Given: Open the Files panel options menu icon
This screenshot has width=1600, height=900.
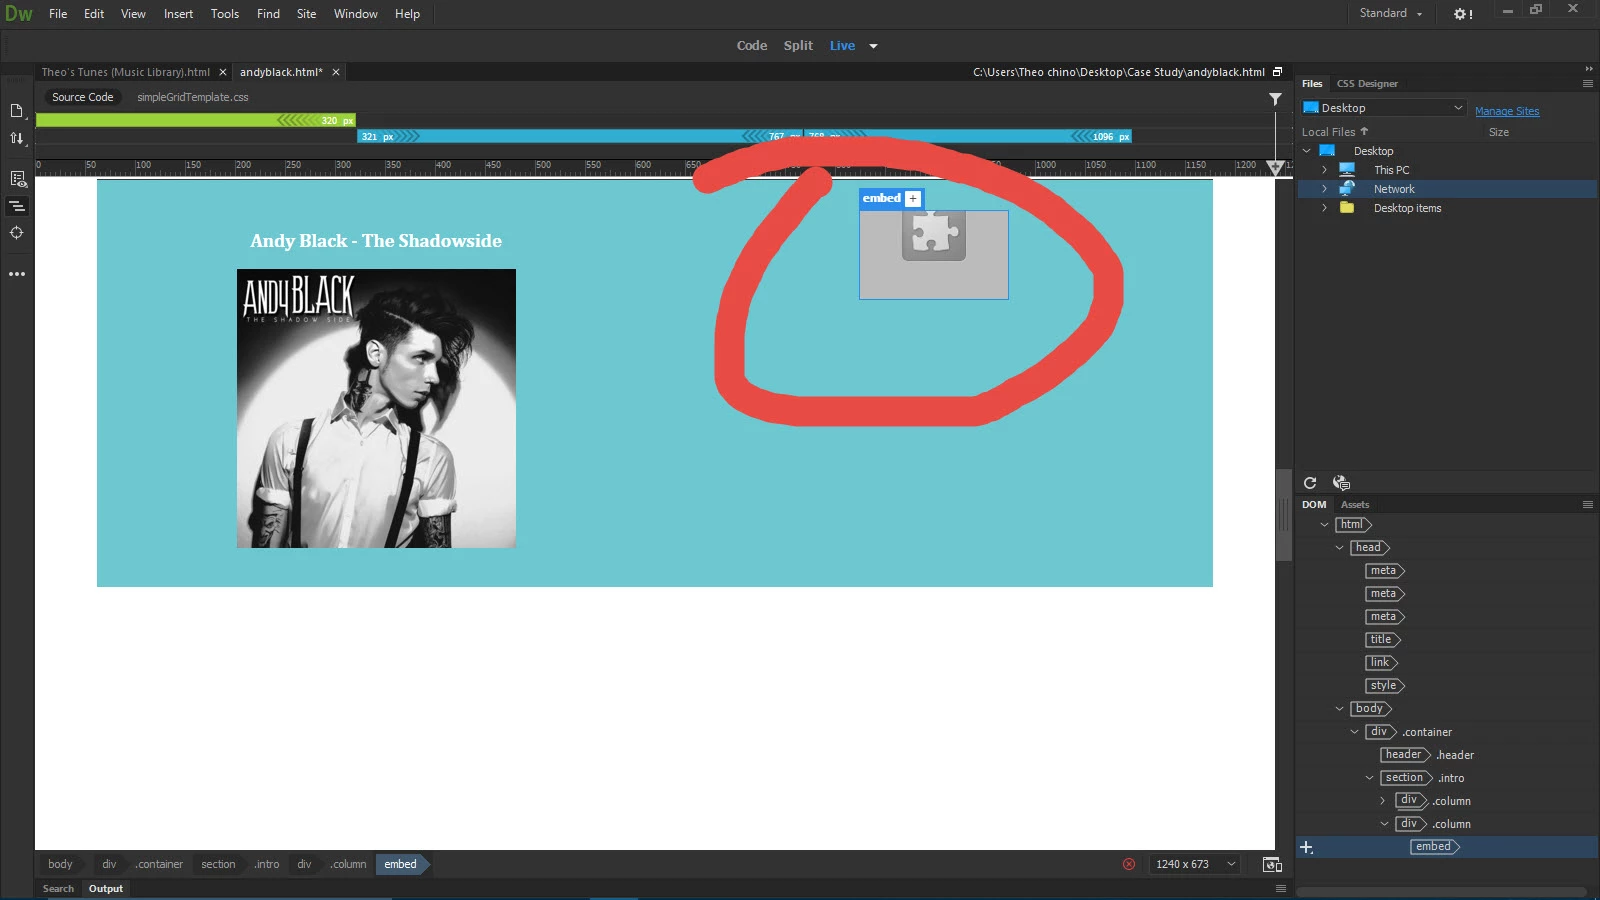Looking at the screenshot, I should coord(1587,84).
